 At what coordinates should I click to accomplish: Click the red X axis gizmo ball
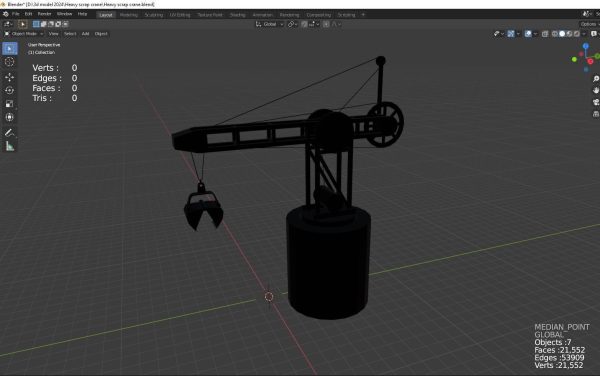(590, 62)
